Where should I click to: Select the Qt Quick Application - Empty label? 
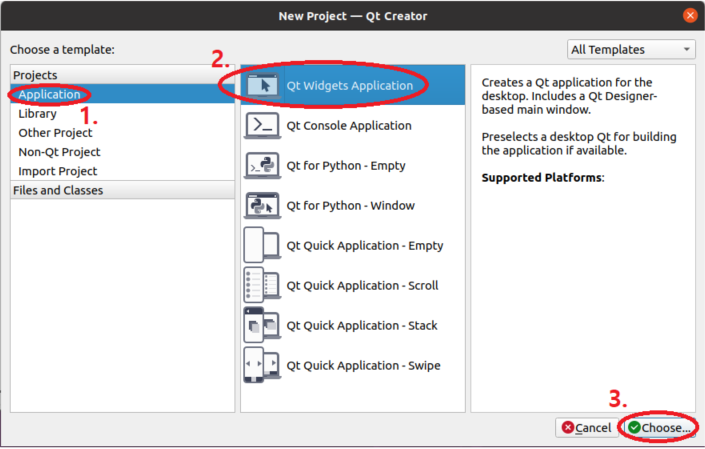[x=365, y=245]
